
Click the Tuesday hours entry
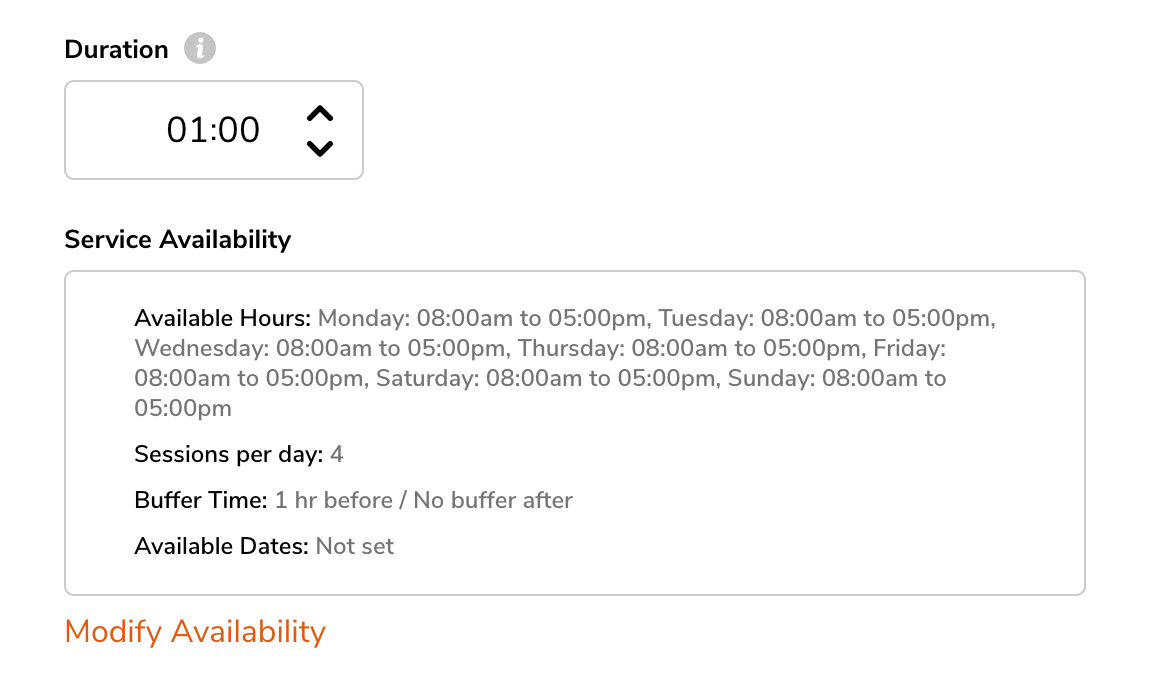coord(827,318)
